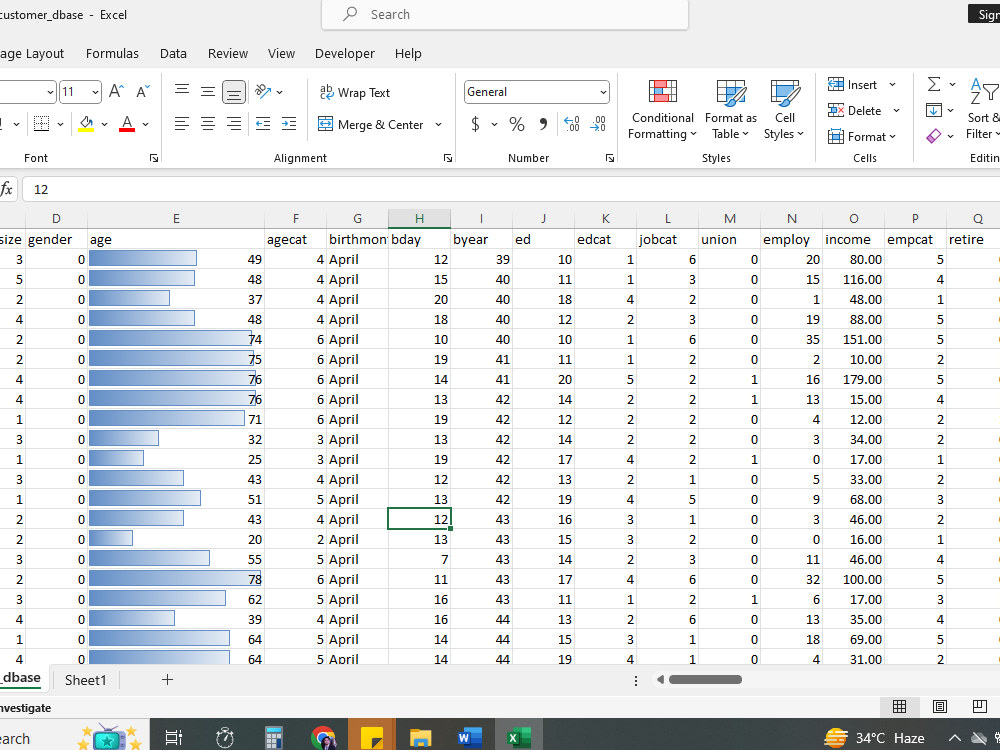This screenshot has width=1000, height=750.
Task: Switch to Page Break Preview
Action: tap(980, 706)
